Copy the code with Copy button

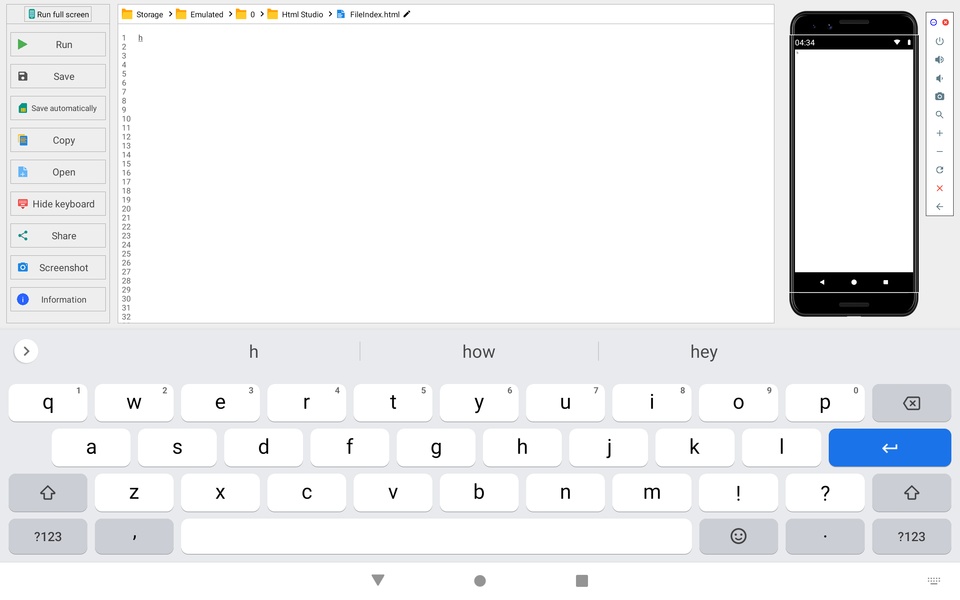pos(58,140)
